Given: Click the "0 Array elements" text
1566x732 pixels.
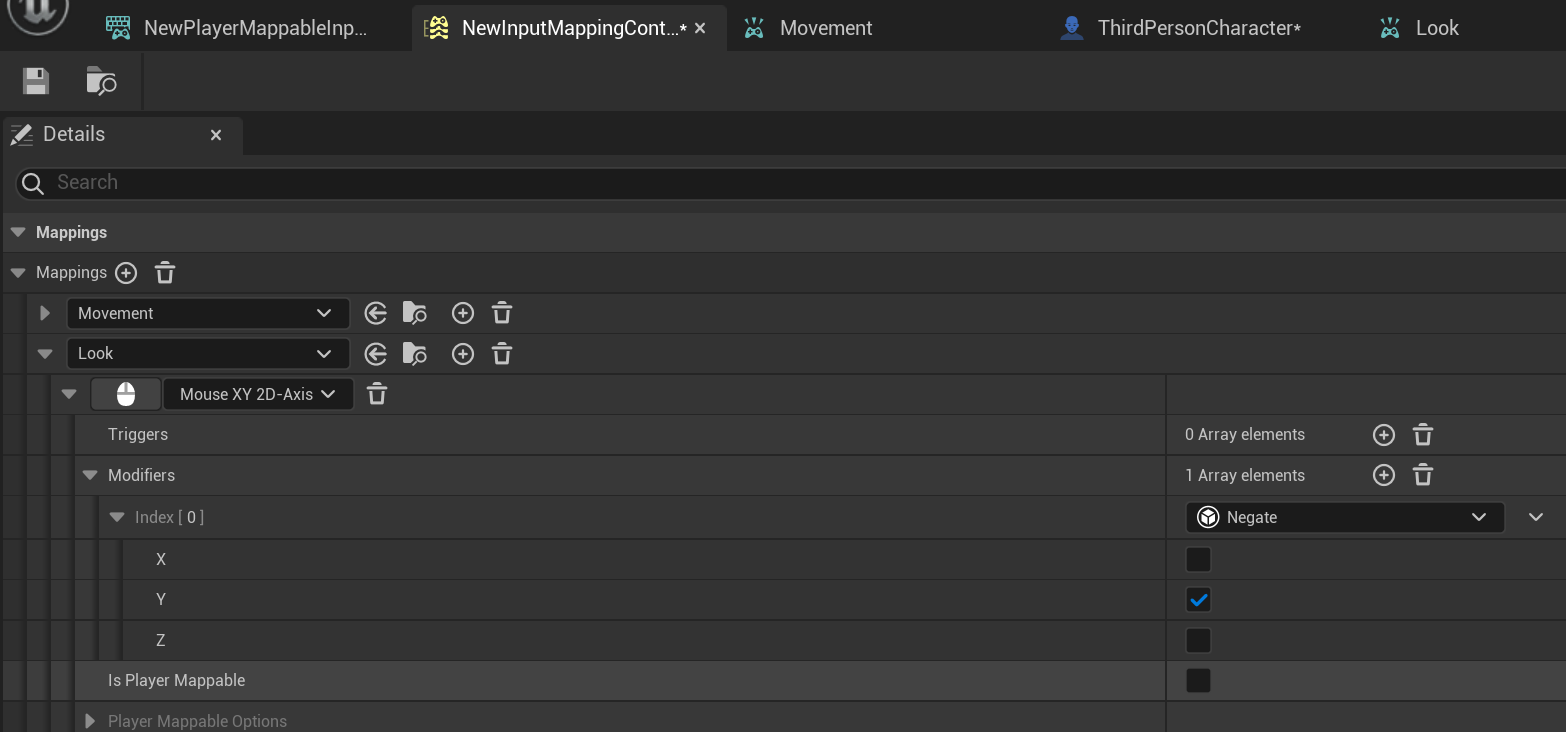Looking at the screenshot, I should tap(1245, 435).
